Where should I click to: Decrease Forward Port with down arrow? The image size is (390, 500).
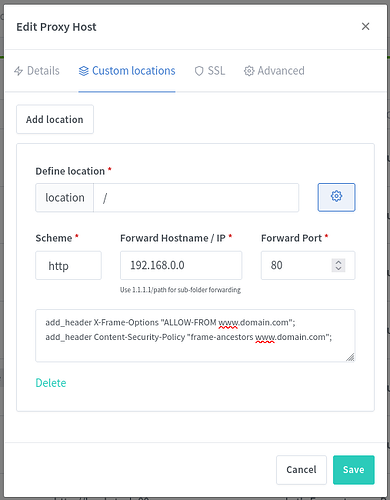click(x=338, y=268)
